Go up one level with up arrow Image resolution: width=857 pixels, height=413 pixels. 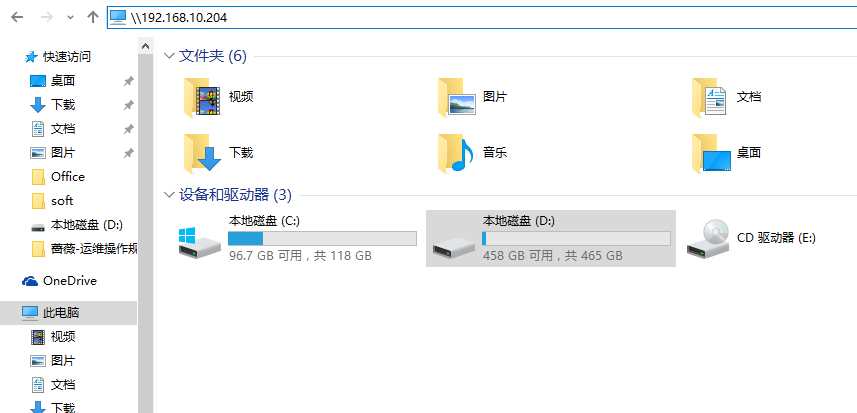pyautogui.click(x=93, y=17)
